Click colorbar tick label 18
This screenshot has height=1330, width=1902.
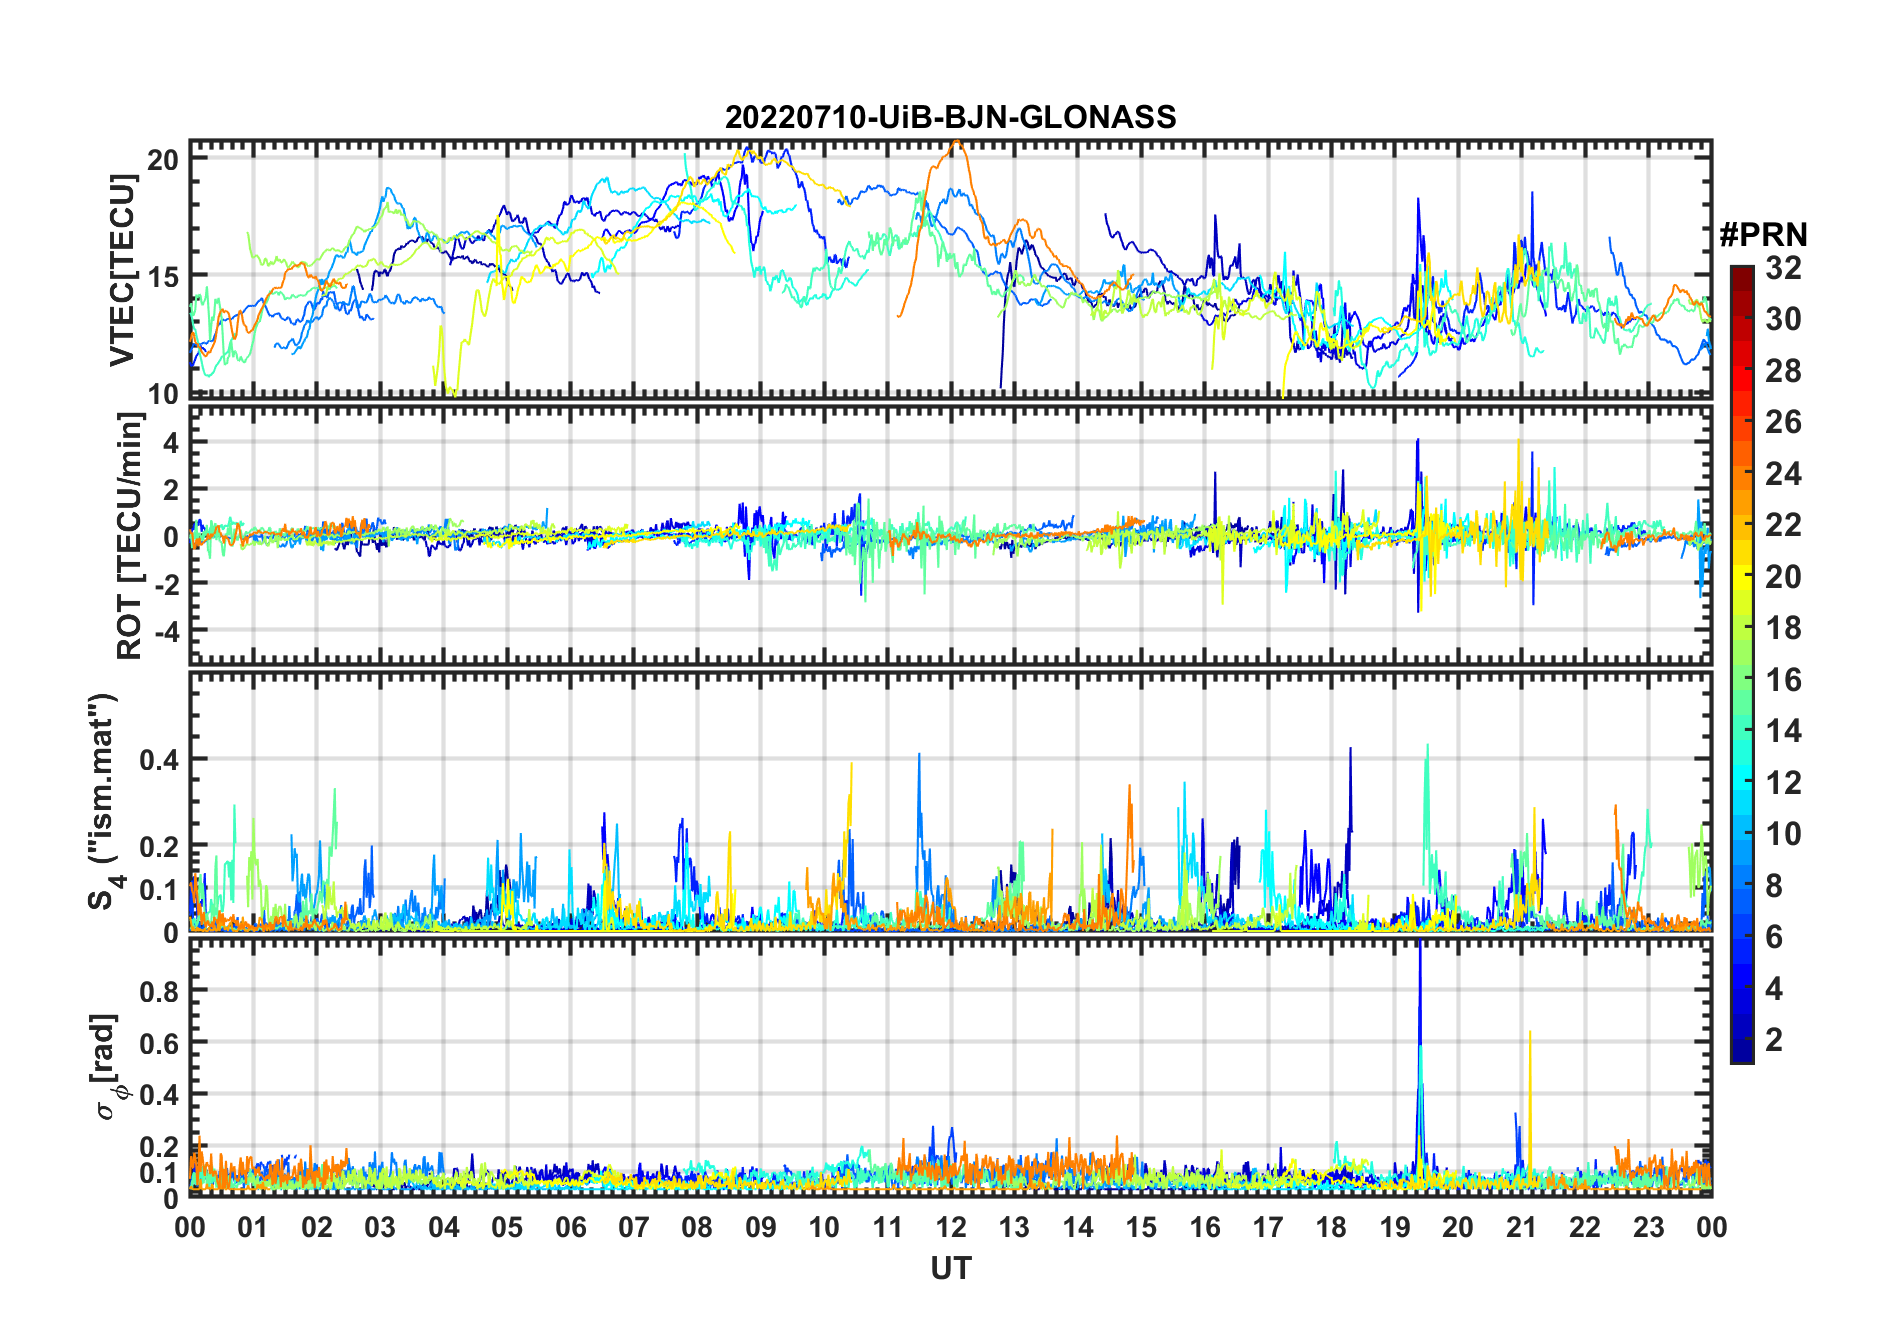tap(1783, 628)
